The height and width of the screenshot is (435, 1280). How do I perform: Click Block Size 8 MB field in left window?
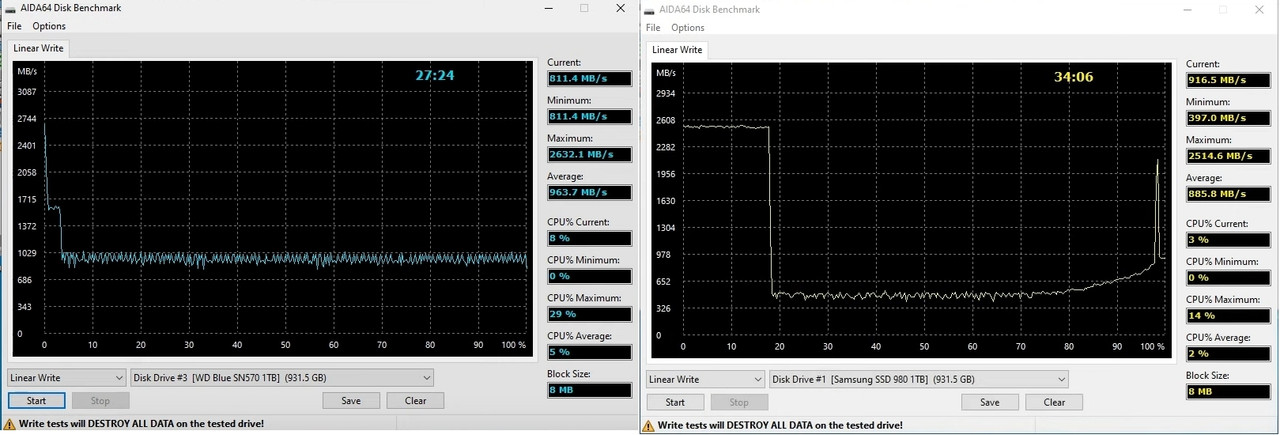coord(590,390)
